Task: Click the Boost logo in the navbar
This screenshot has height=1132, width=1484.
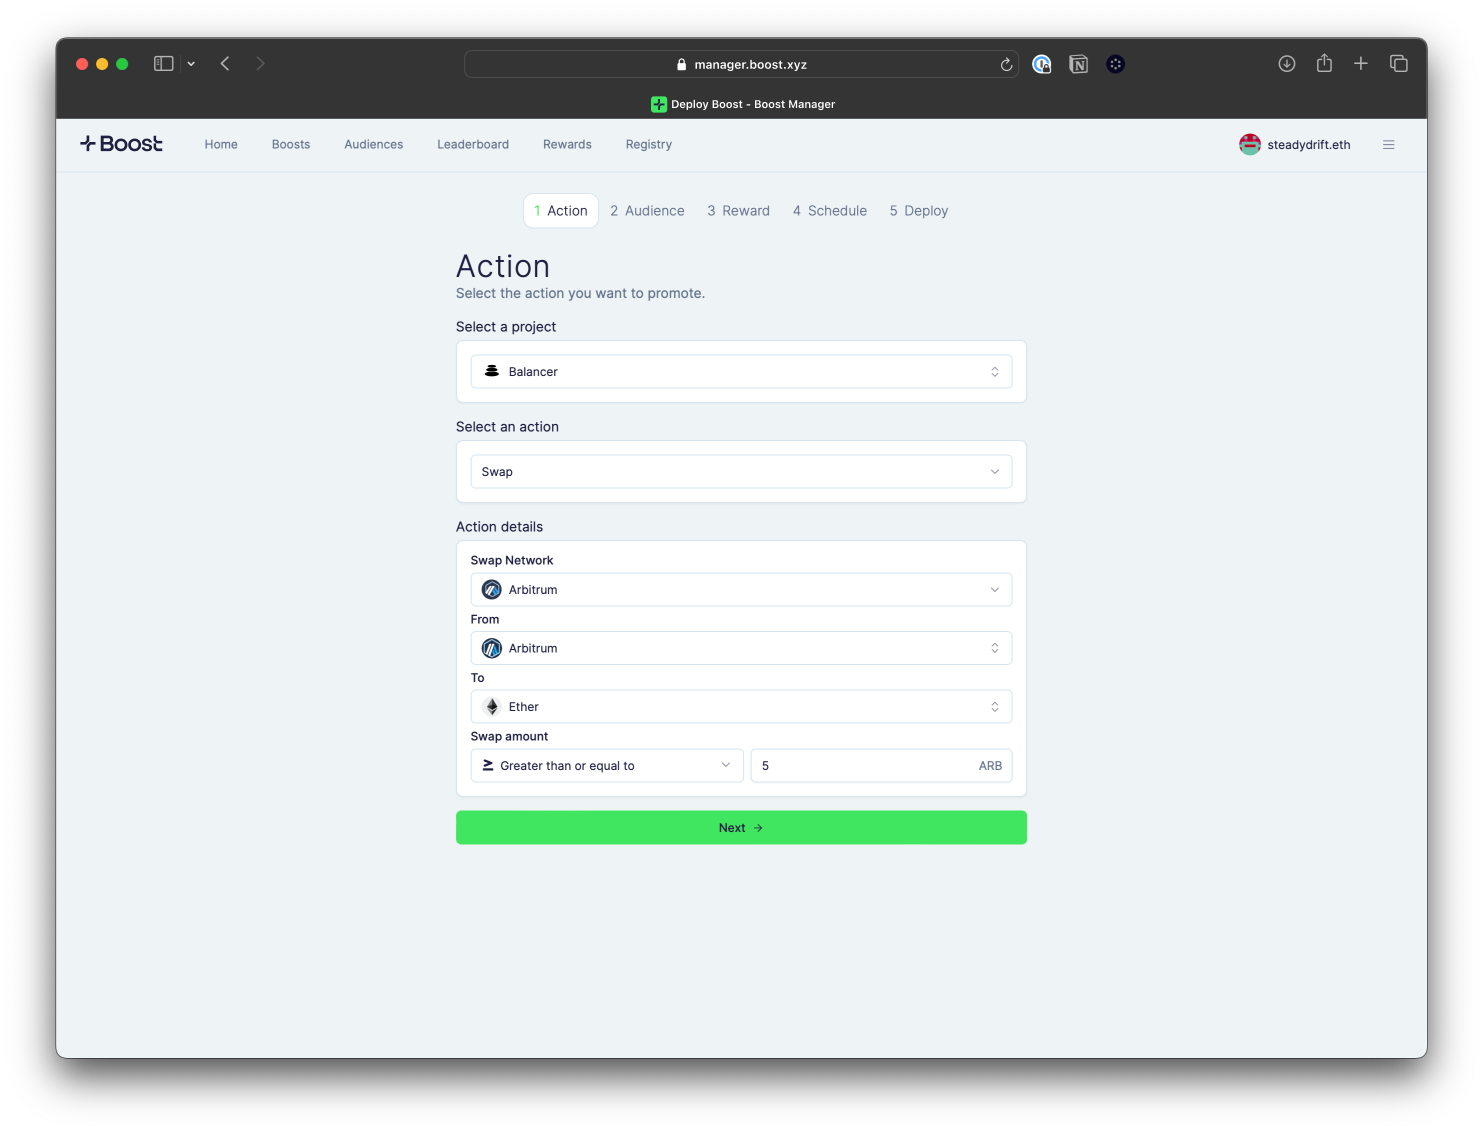Action: click(120, 143)
